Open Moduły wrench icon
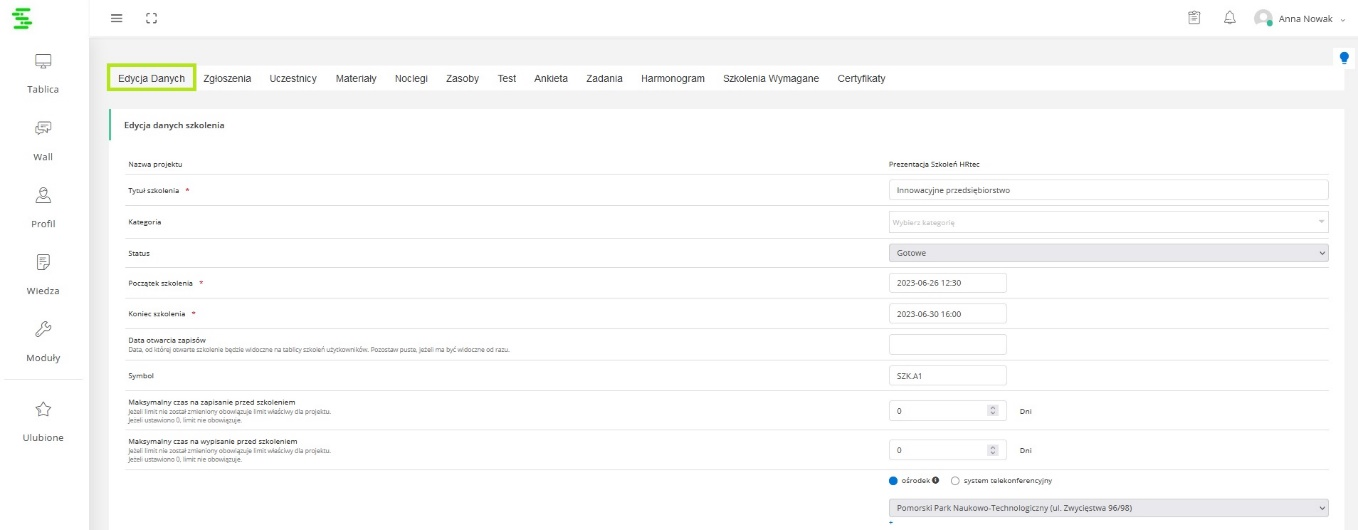The image size is (1358, 530). [x=43, y=341]
